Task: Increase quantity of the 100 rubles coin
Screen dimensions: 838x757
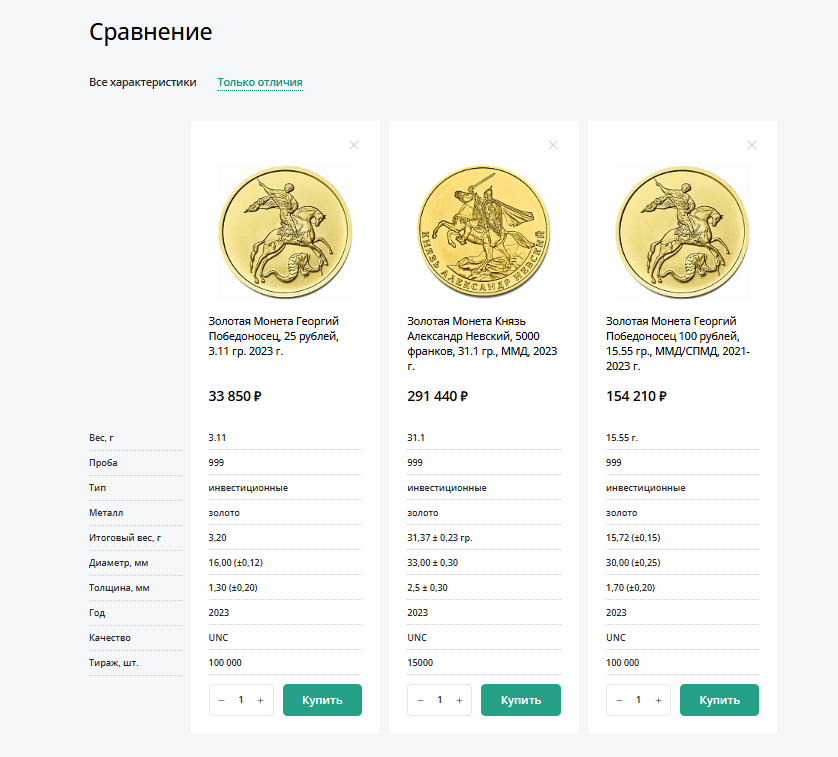Action: 658,700
